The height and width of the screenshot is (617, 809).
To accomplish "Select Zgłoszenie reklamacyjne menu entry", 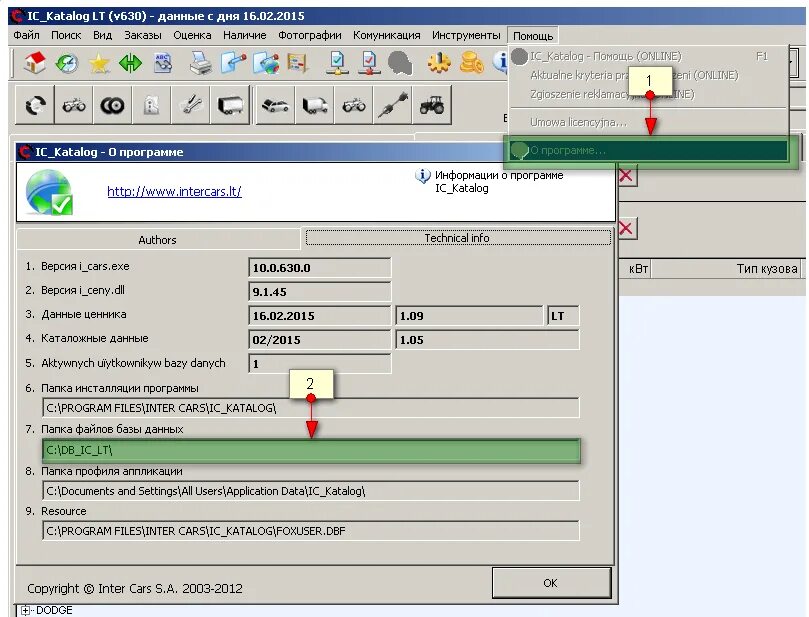I will click(649, 94).
